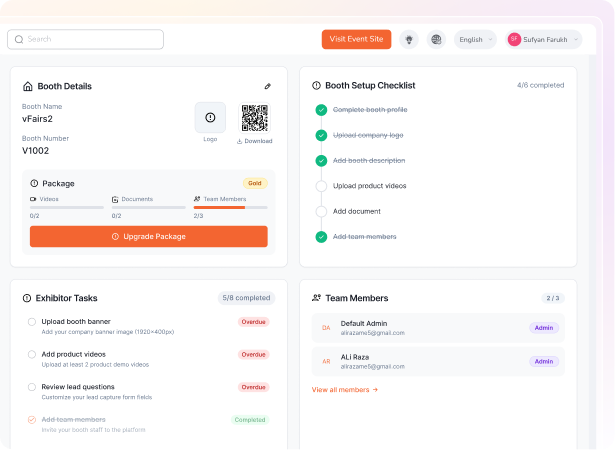The width and height of the screenshot is (615, 450).
Task: Open the English language dropdown
Action: tap(475, 40)
